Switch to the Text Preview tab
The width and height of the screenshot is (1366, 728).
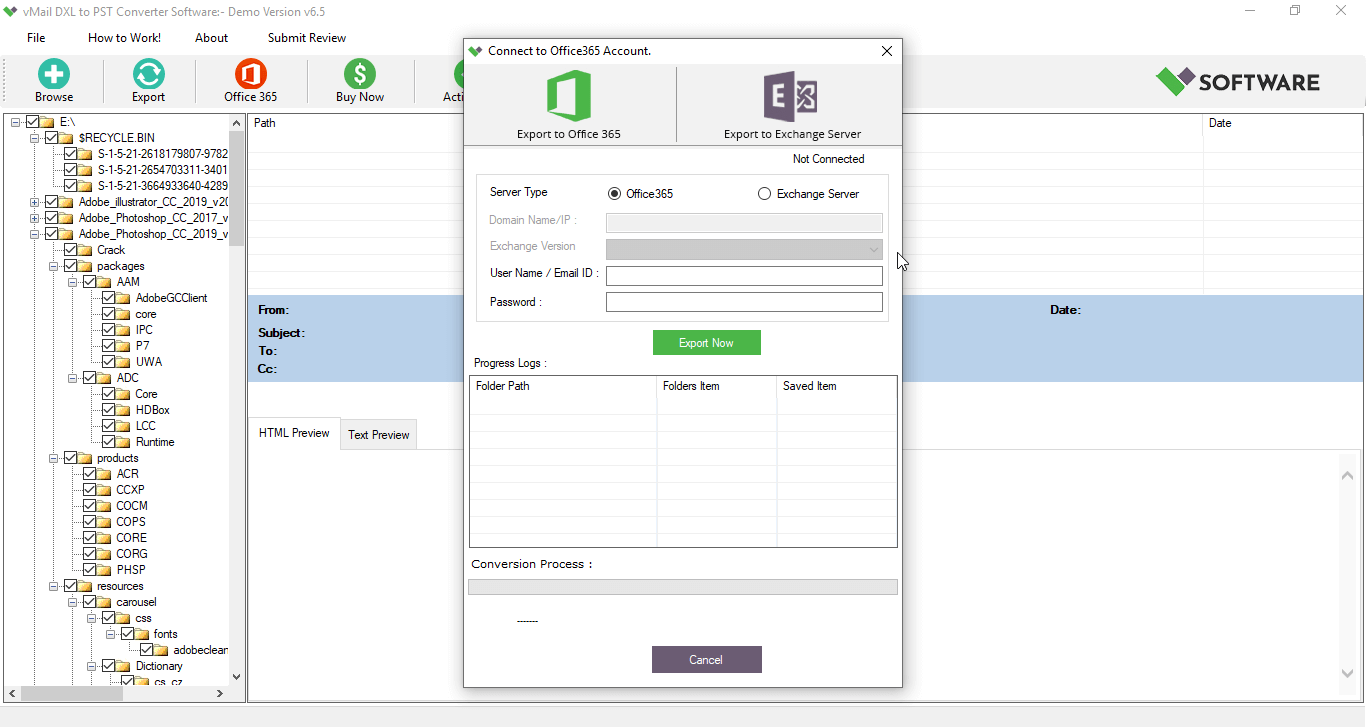[378, 435]
